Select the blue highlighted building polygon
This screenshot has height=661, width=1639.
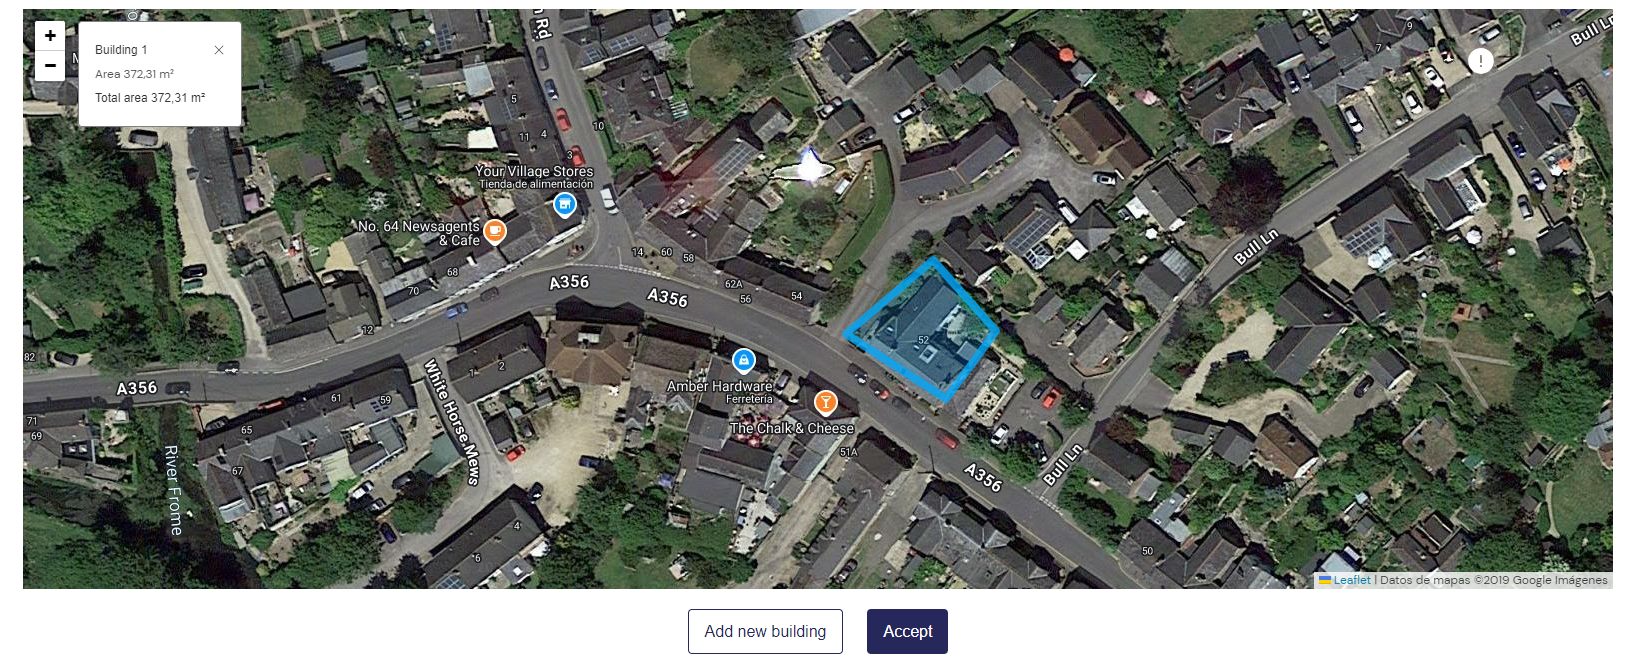922,331
